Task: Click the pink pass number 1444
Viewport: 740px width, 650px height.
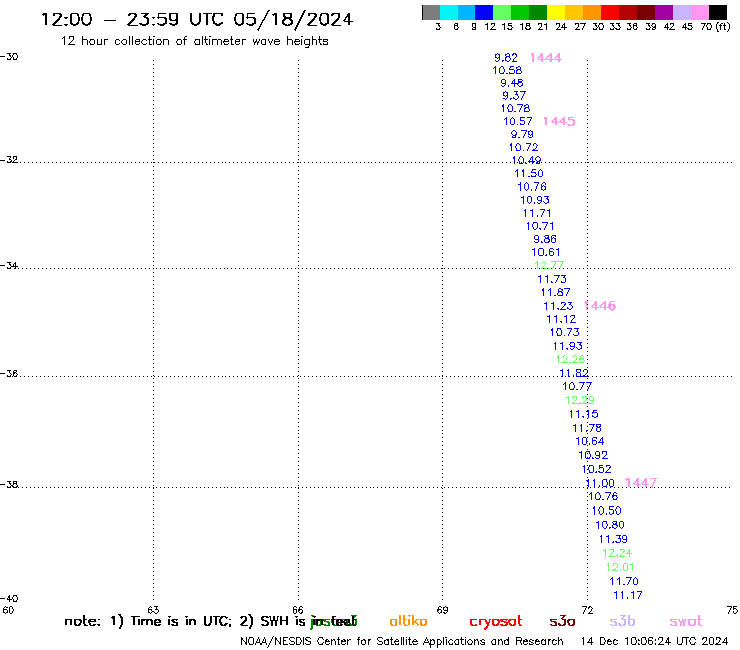Action: pyautogui.click(x=546, y=58)
